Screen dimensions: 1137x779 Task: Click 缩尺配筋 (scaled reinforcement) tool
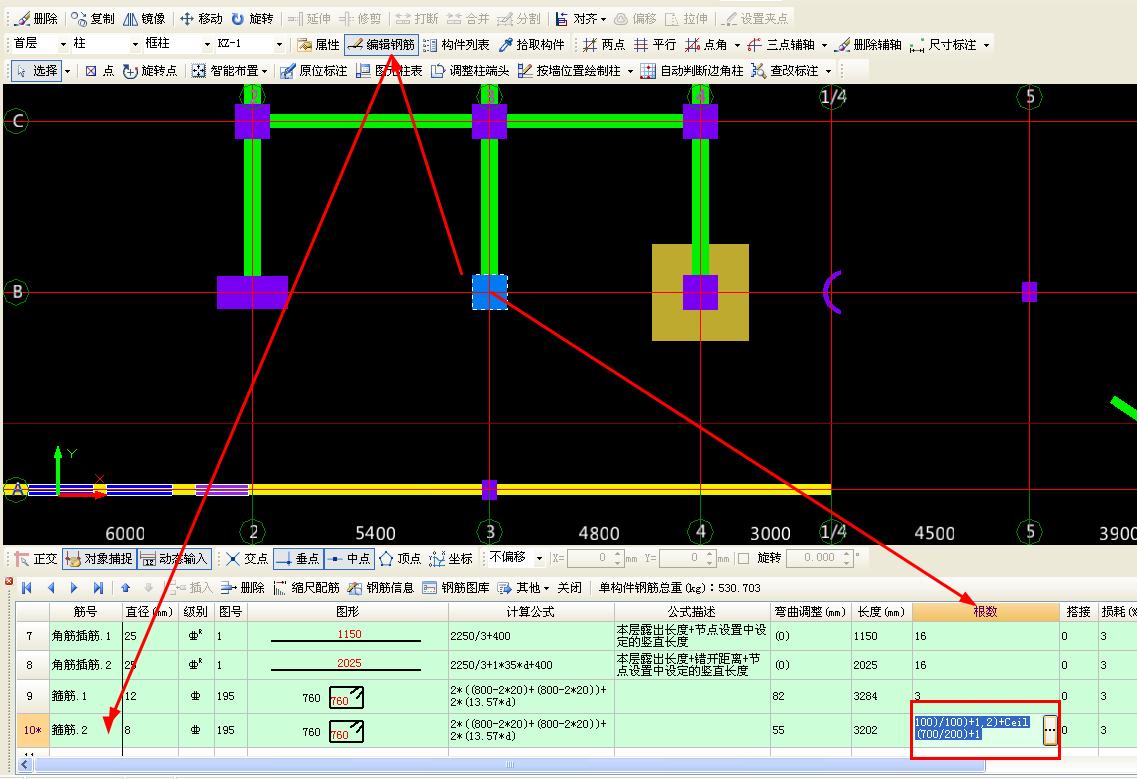click(307, 588)
